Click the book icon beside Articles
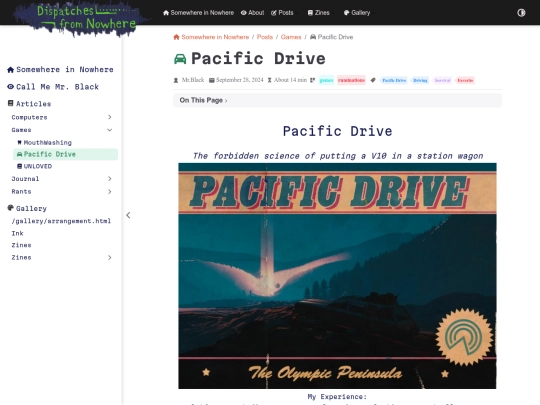 (x=11, y=103)
